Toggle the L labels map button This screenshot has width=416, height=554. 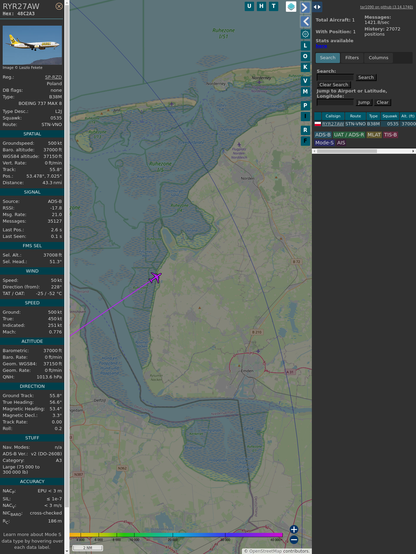pos(305,46)
